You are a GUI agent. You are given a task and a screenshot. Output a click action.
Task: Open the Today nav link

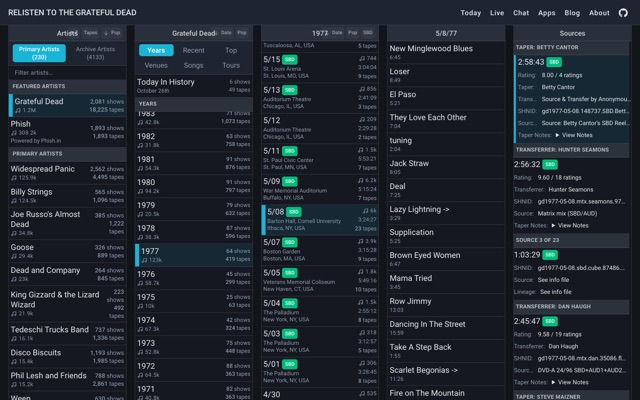[471, 13]
